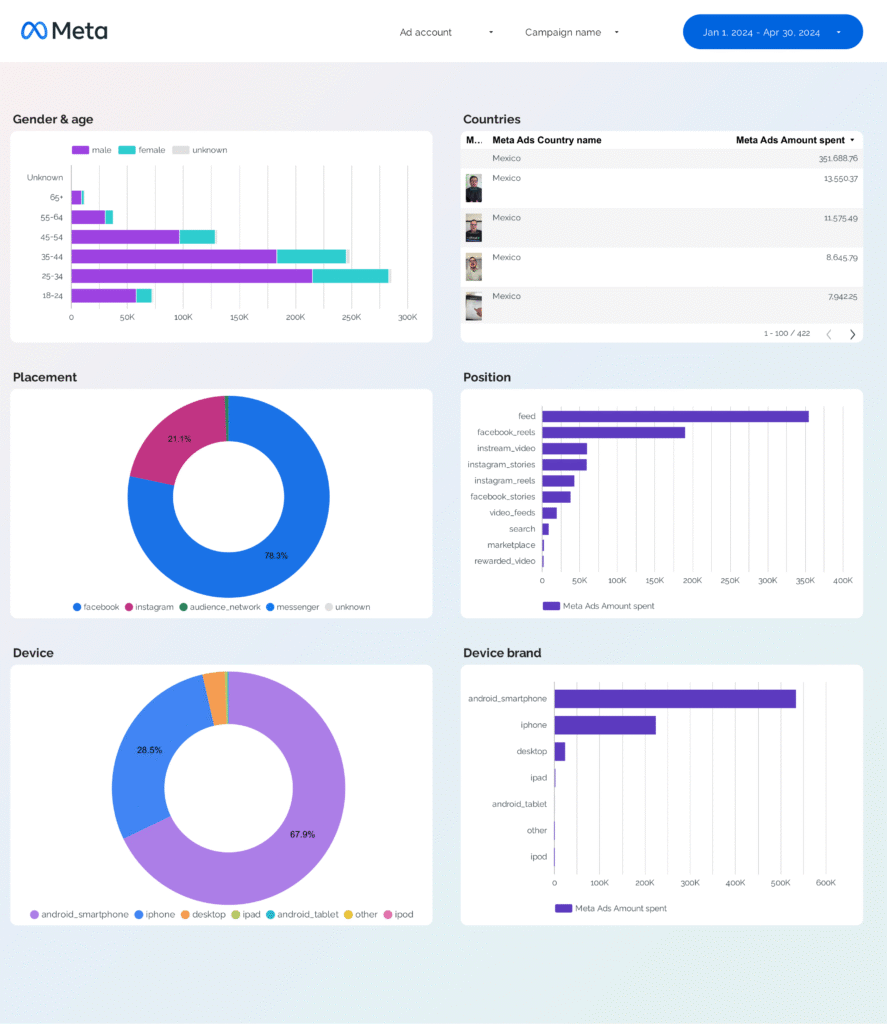Click the instagram legend item
887x1024 pixels.
pyautogui.click(x=149, y=607)
